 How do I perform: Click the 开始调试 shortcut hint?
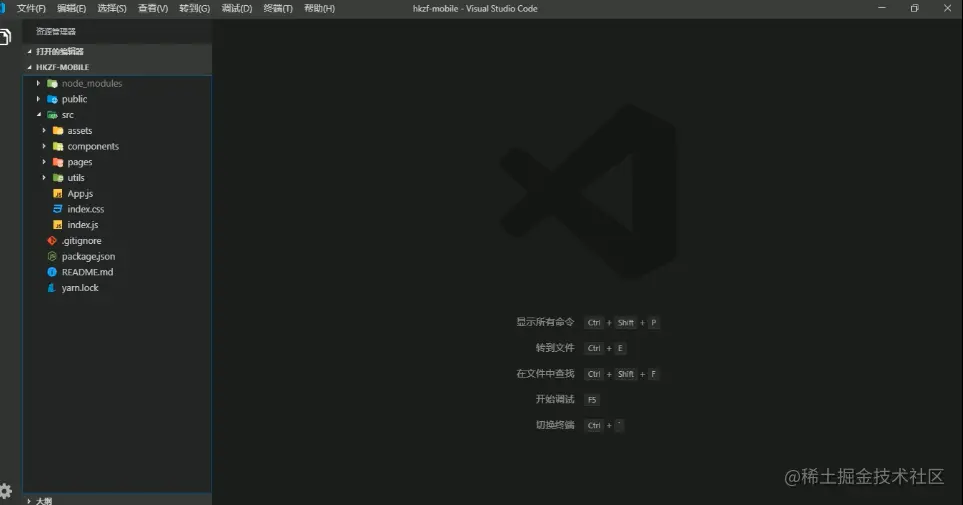[x=555, y=399]
